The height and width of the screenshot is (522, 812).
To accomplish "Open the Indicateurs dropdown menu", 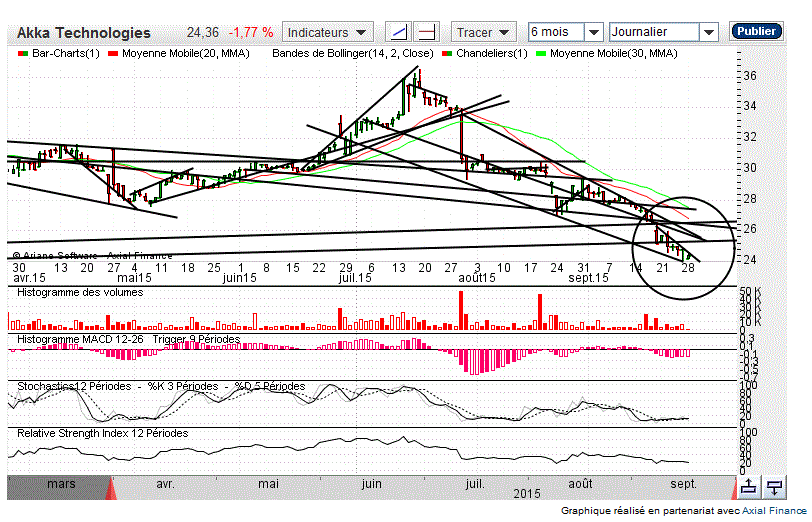I will click(328, 32).
